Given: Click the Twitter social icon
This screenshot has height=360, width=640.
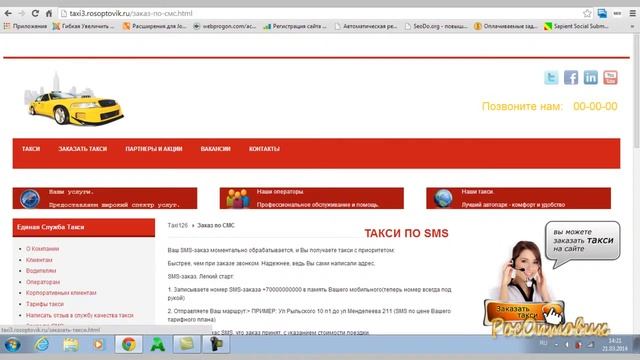Looking at the screenshot, I should (x=551, y=77).
